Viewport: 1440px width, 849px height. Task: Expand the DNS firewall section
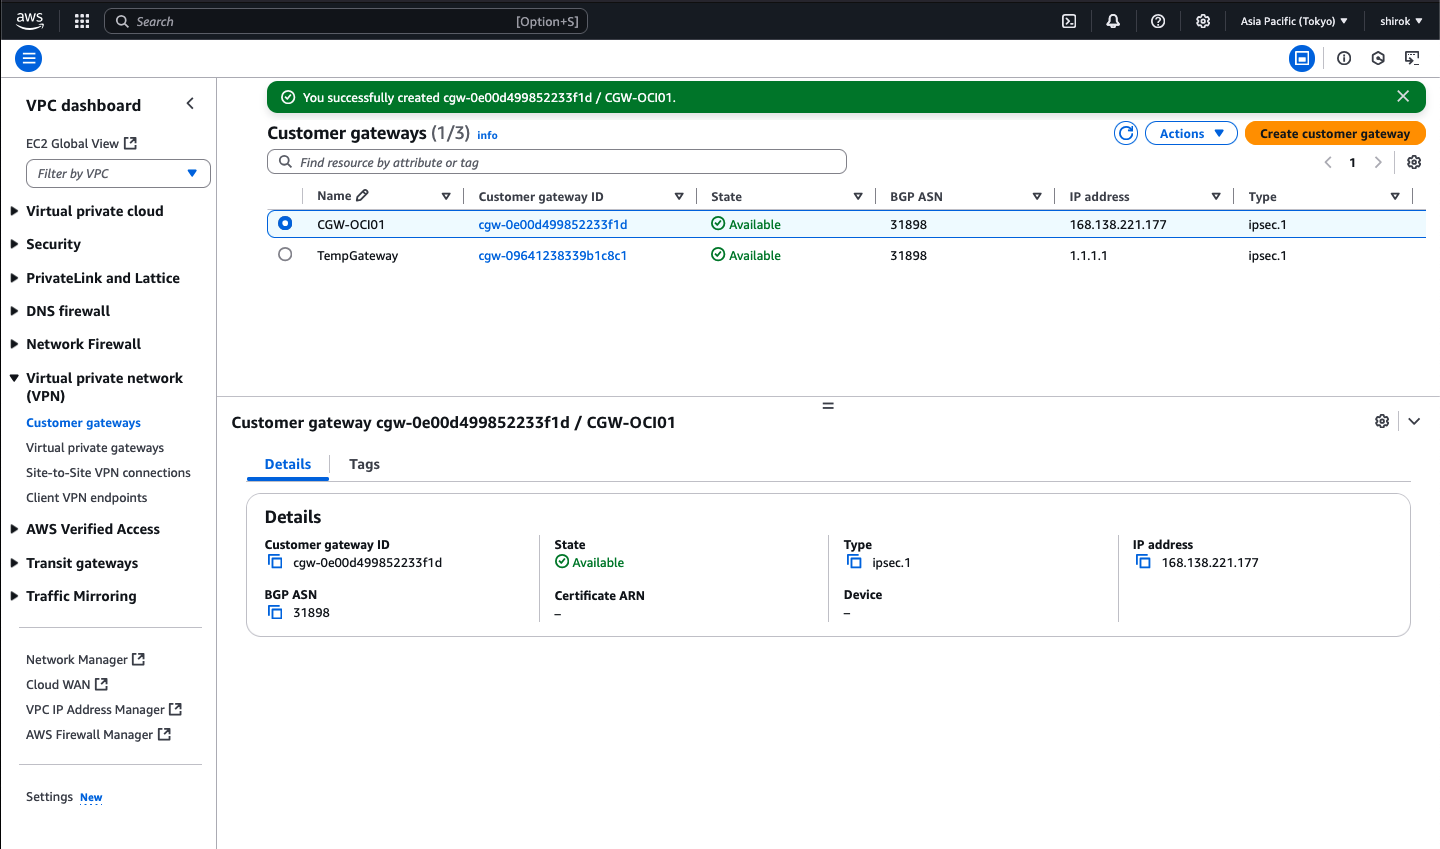tap(14, 311)
